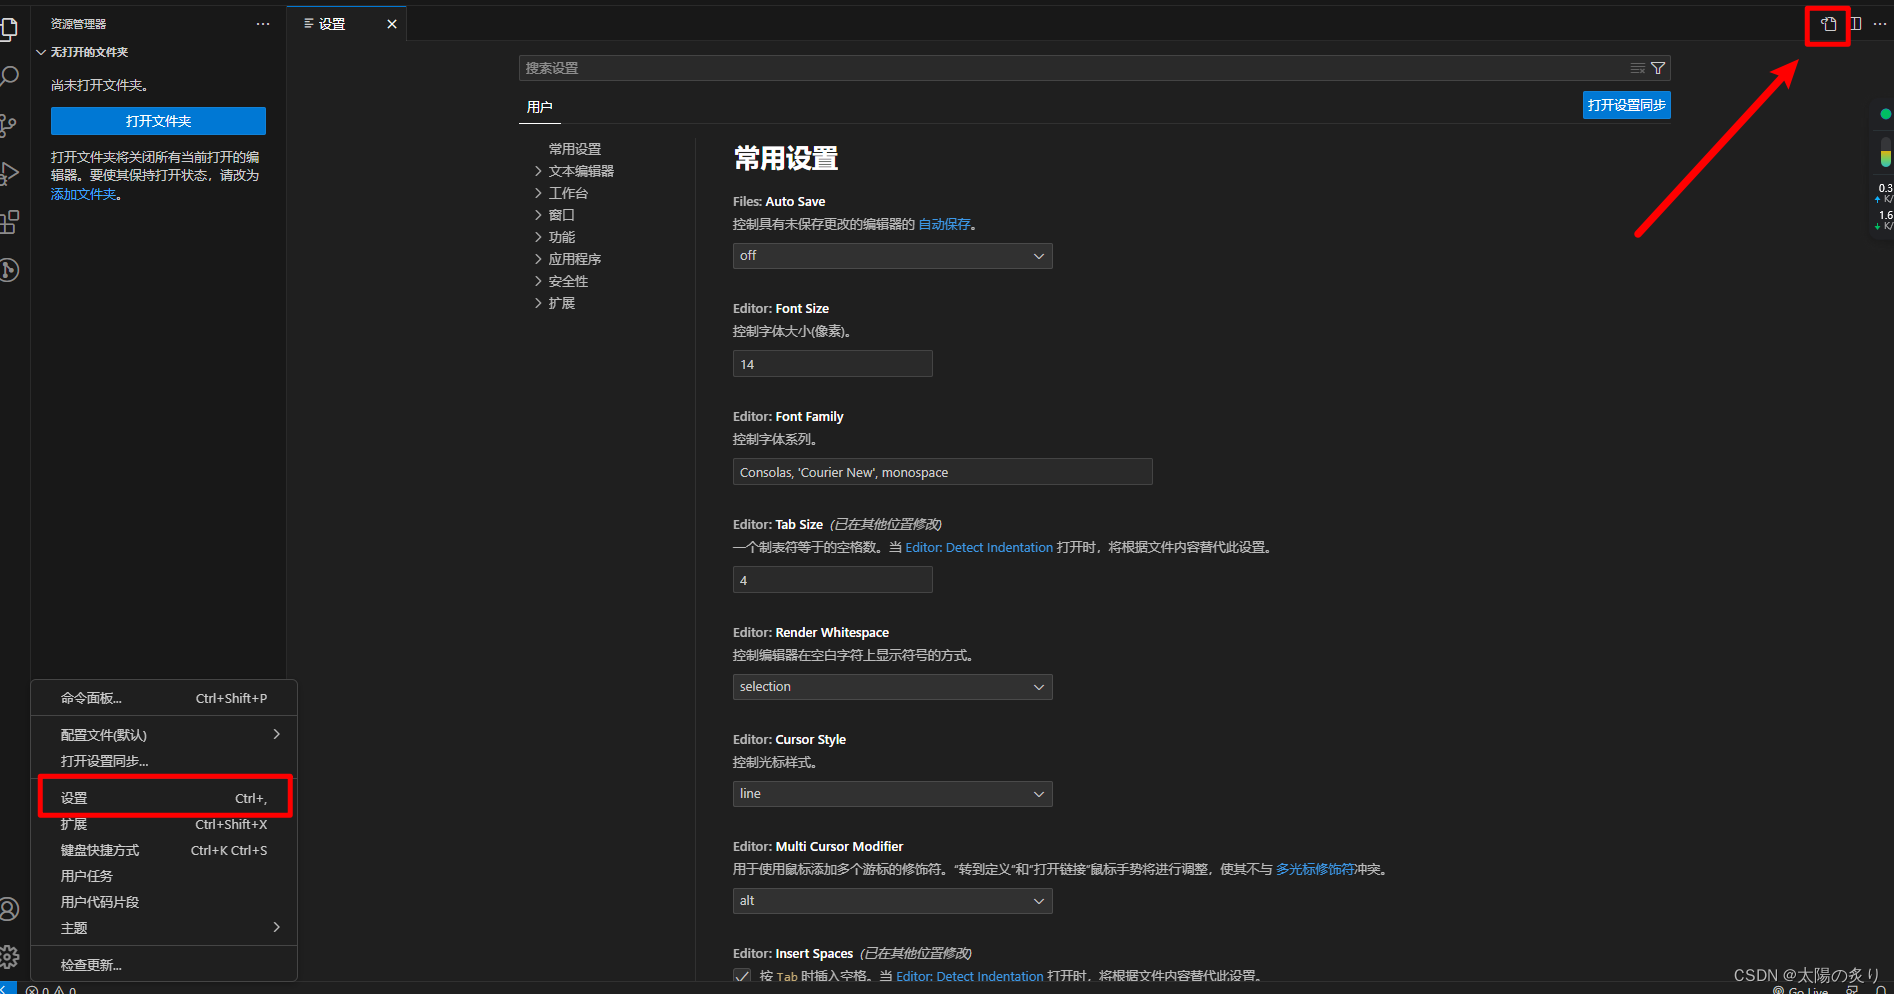Open the Source Control view

coord(8,126)
